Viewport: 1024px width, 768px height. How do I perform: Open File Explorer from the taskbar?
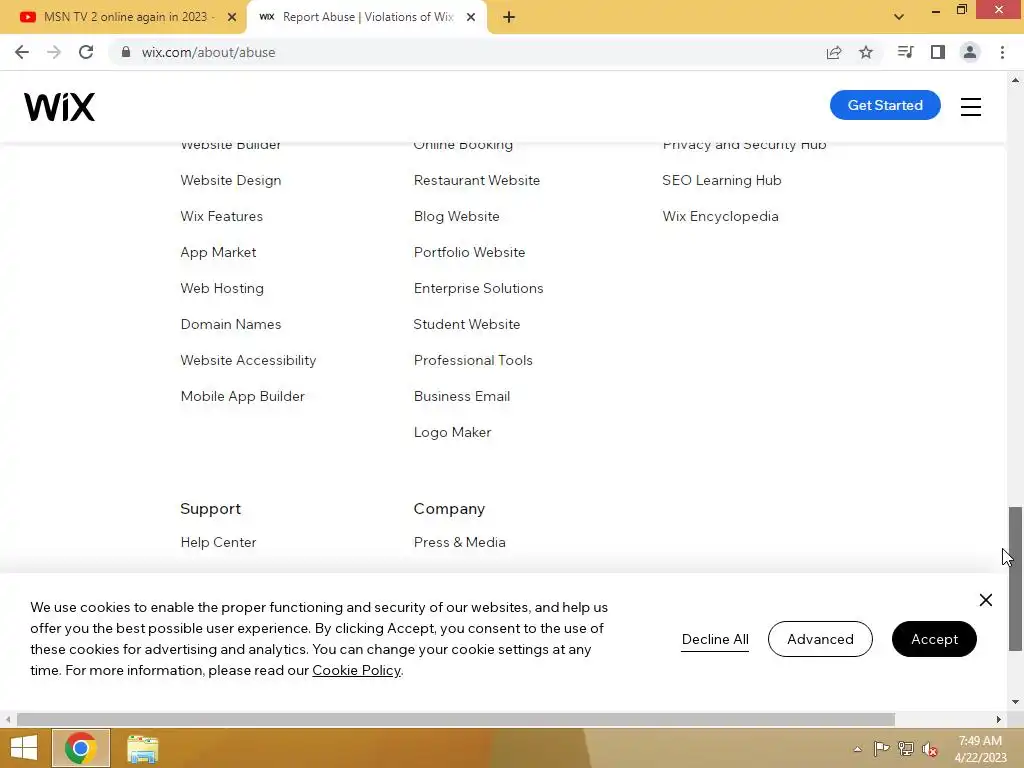pyautogui.click(x=142, y=749)
